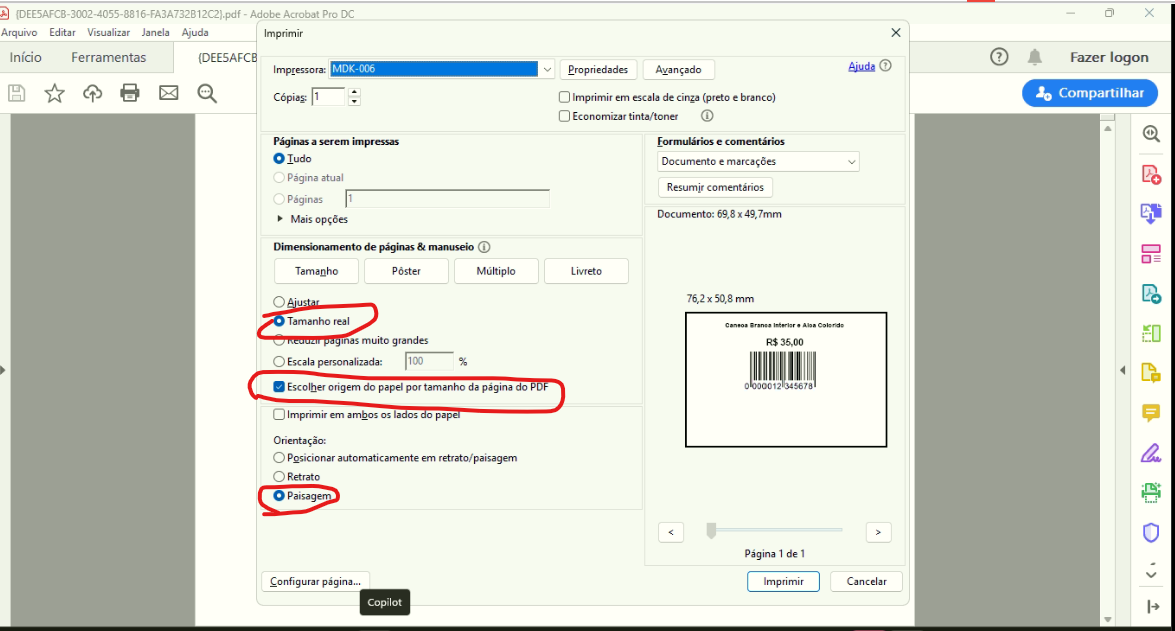Click the Imprimir button
The height and width of the screenshot is (631, 1175).
tap(783, 581)
